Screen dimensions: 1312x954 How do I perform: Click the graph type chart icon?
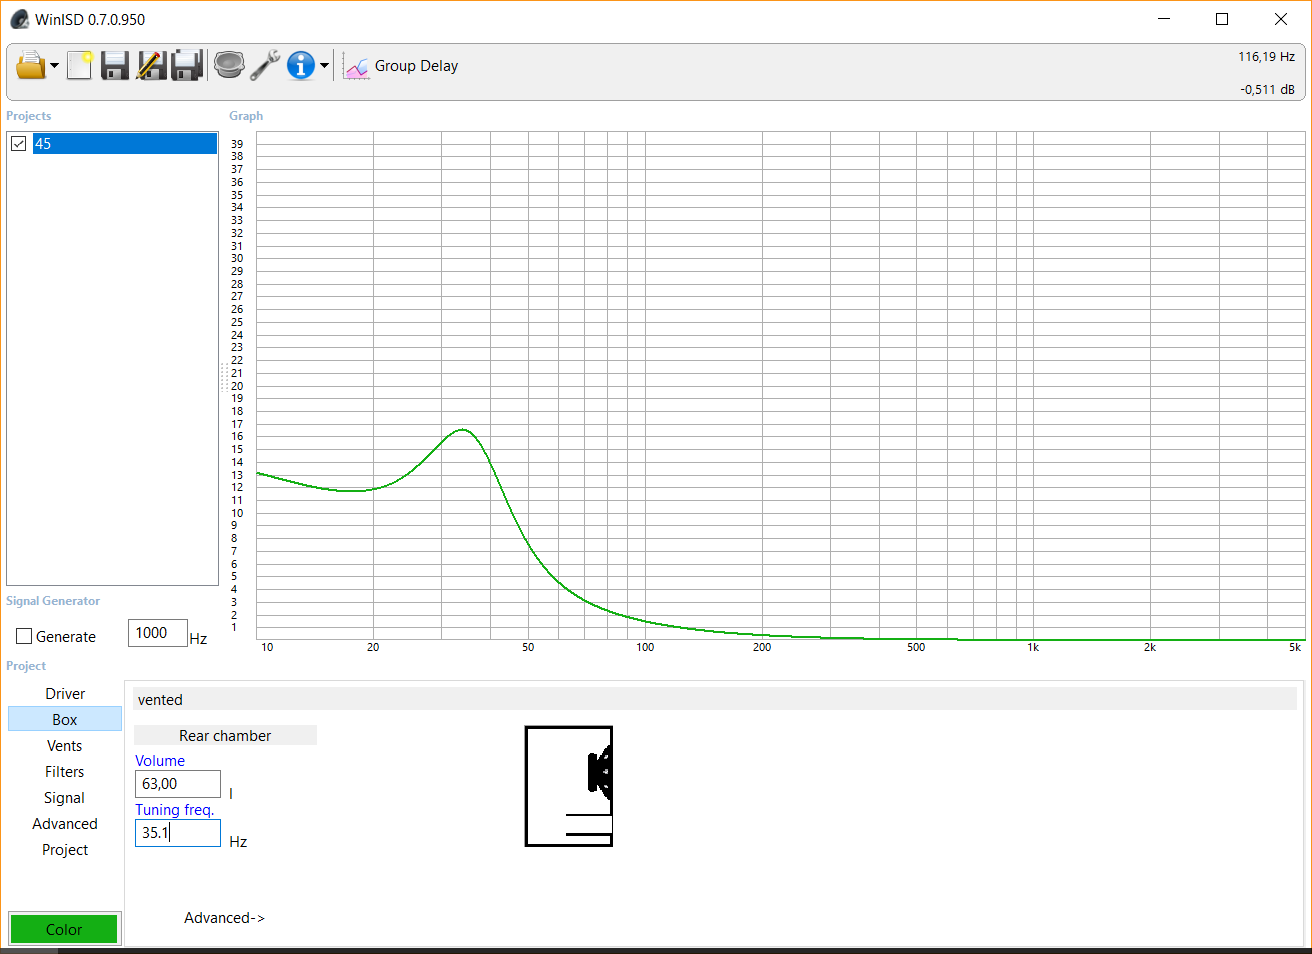point(356,66)
